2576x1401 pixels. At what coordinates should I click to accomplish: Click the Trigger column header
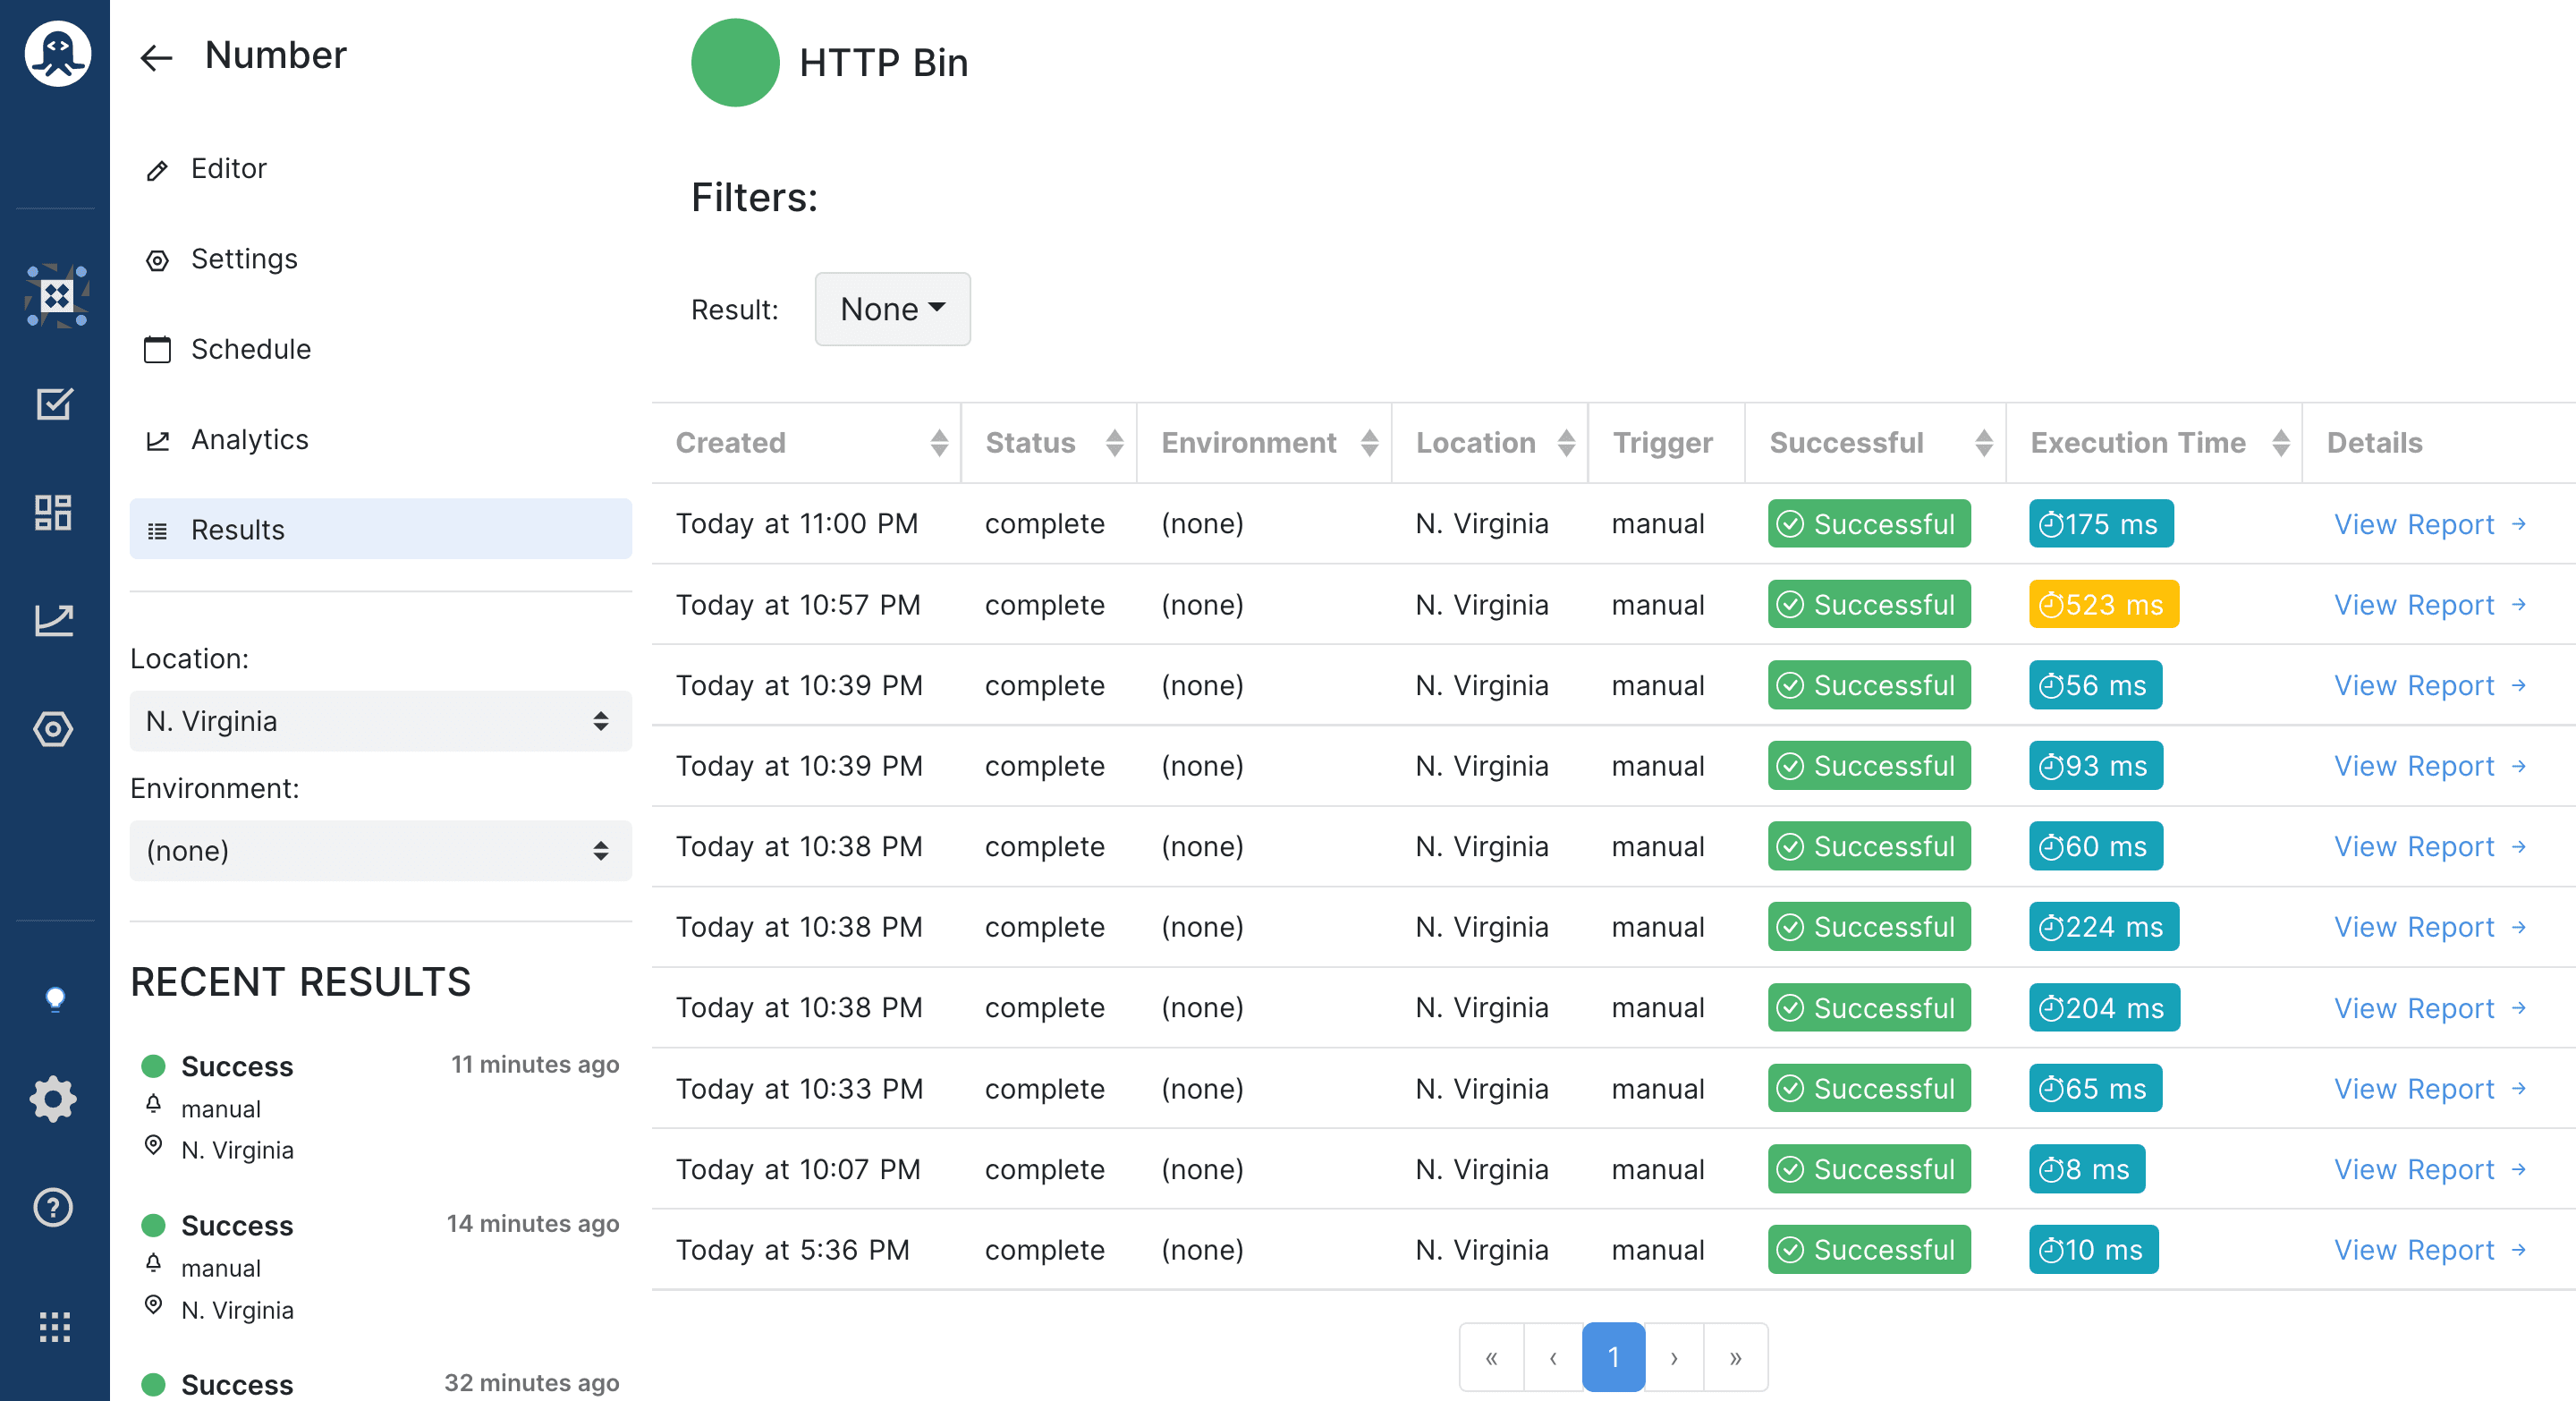1662,443
